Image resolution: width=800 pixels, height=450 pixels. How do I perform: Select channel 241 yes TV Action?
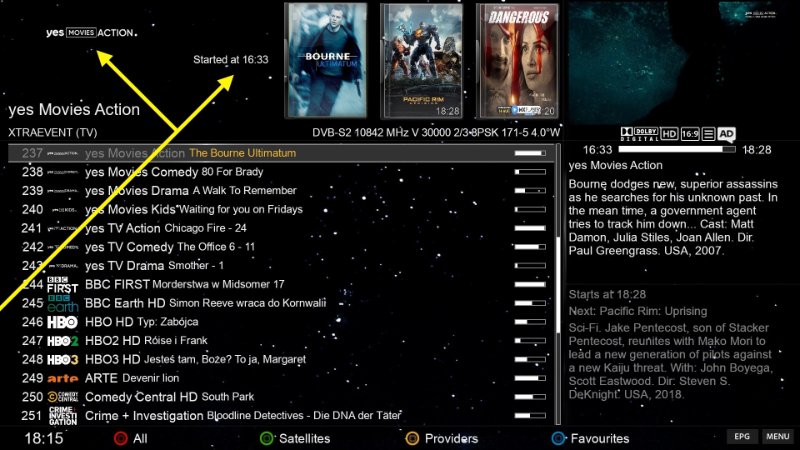[x=281, y=228]
